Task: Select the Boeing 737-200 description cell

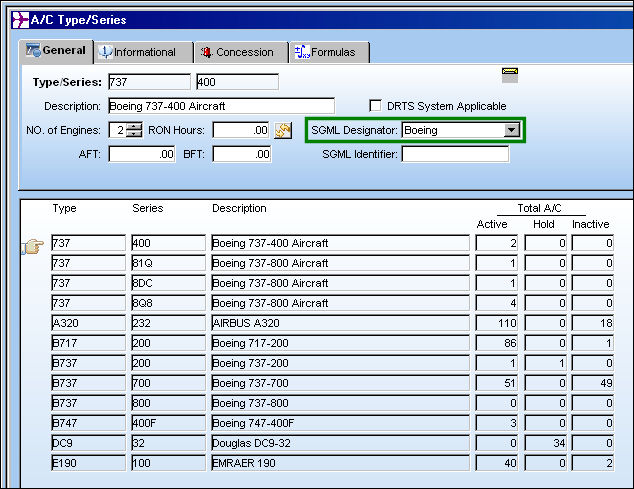Action: click(x=340, y=363)
